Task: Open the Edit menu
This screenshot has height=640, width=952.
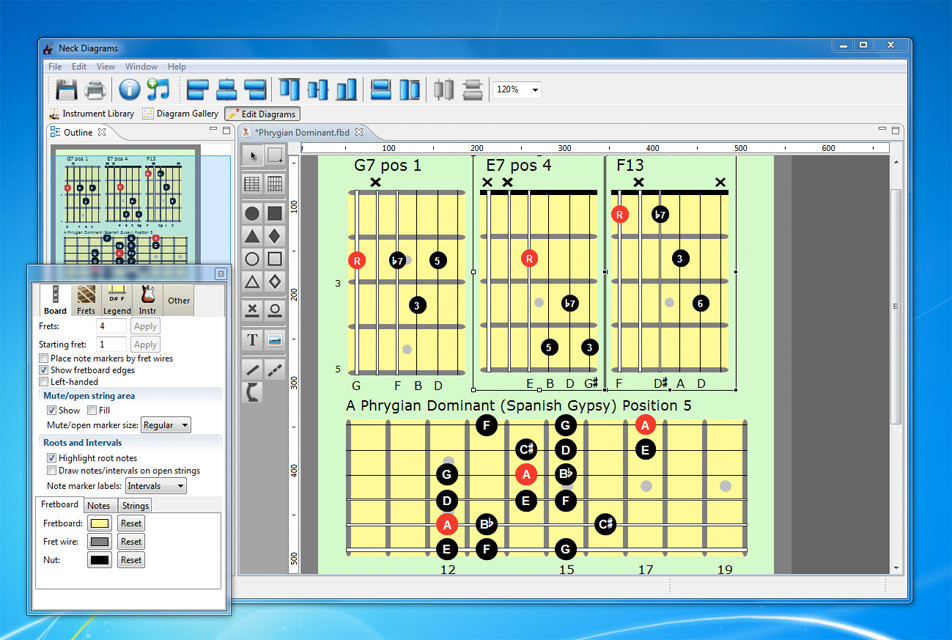Action: point(79,67)
